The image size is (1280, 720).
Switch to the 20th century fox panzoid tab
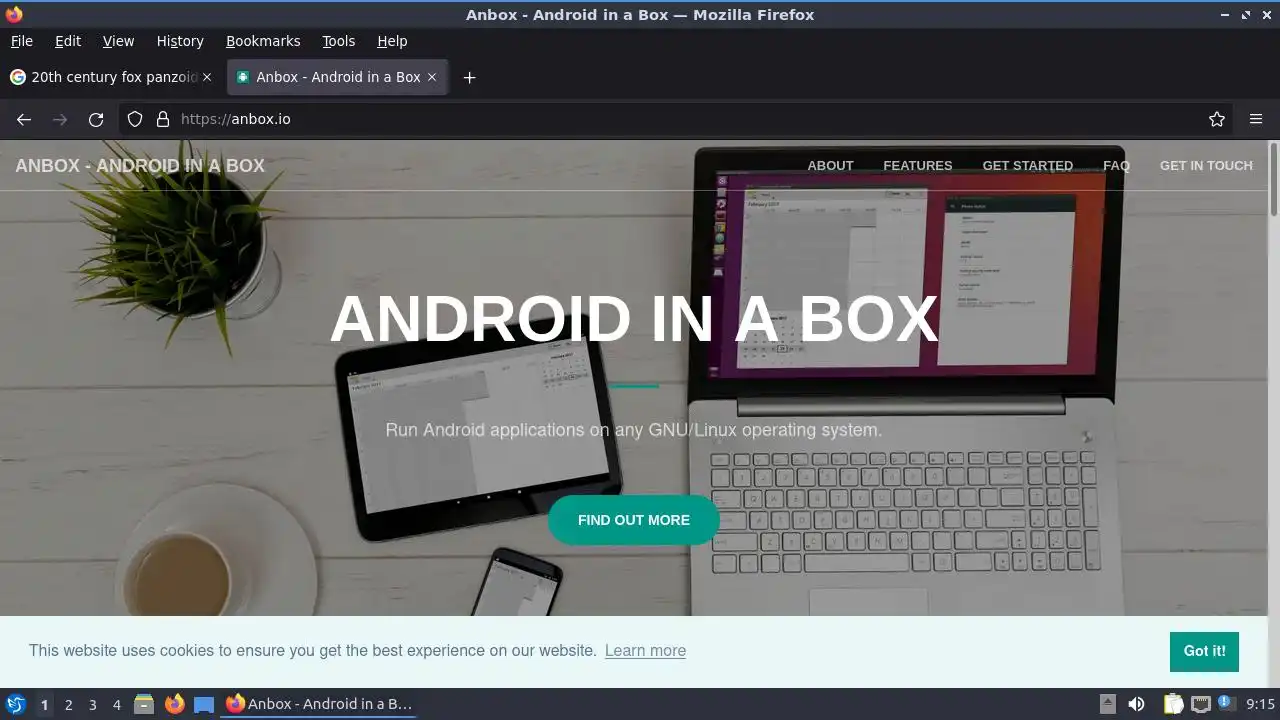point(111,77)
